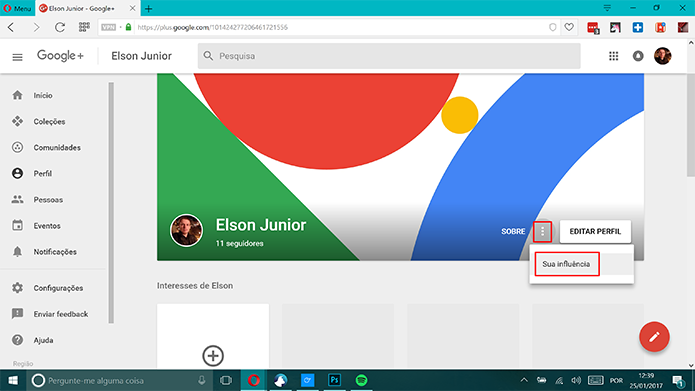Open network icon in tray

pos(559,380)
